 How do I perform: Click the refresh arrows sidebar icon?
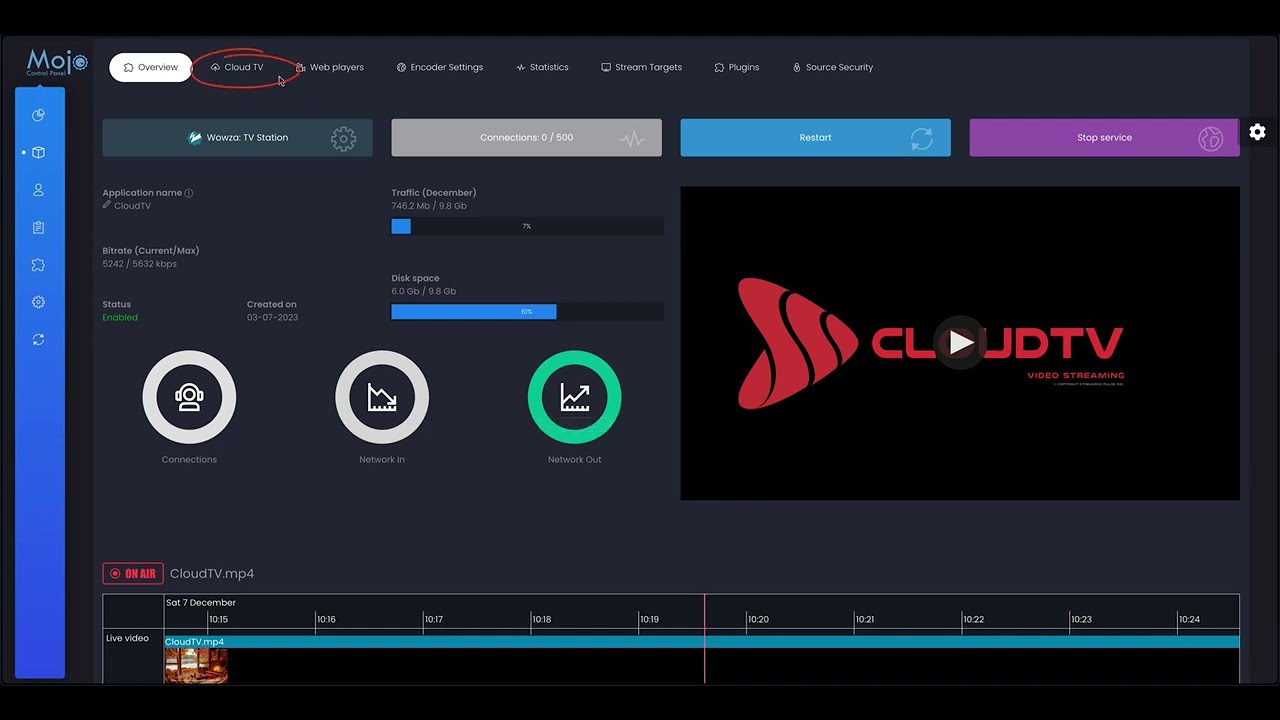(38, 340)
